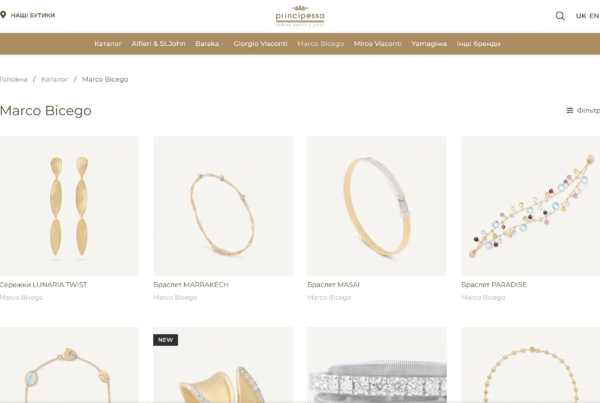Open Сережки LUNARIA TWIST earrings image
This screenshot has width=600, height=403.
[x=69, y=206]
